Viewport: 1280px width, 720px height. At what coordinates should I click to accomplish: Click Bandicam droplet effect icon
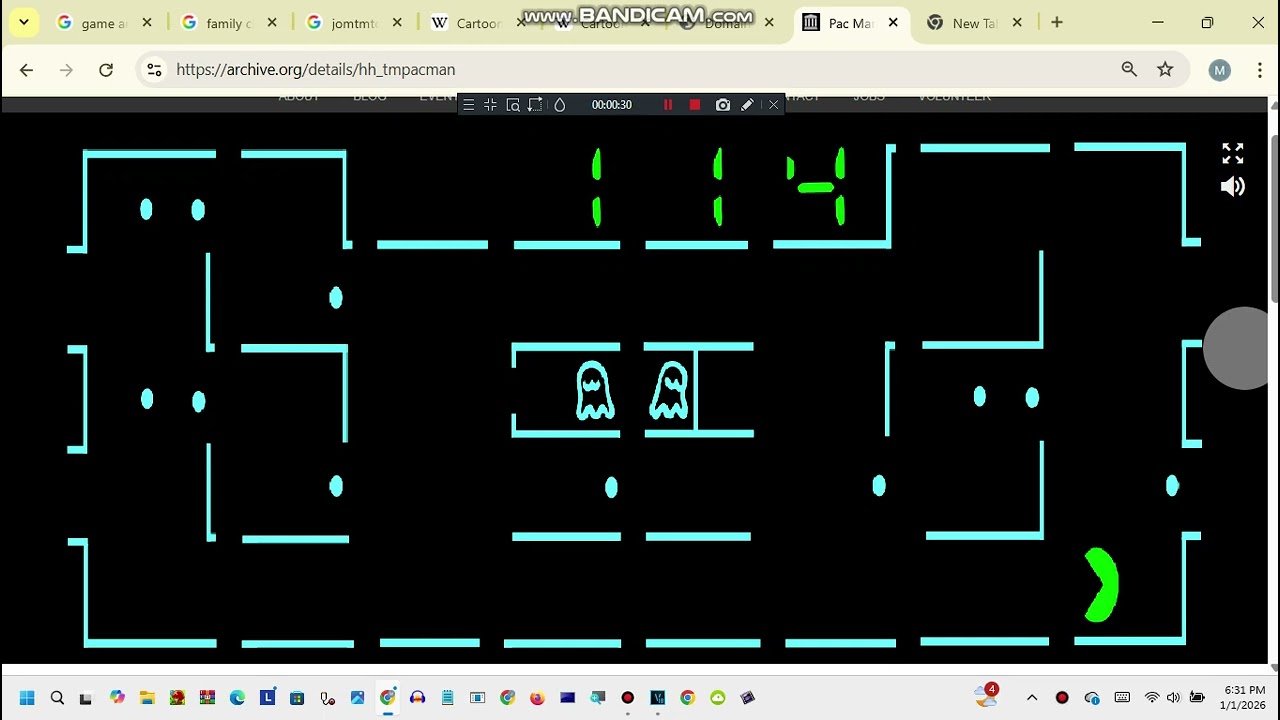(559, 105)
